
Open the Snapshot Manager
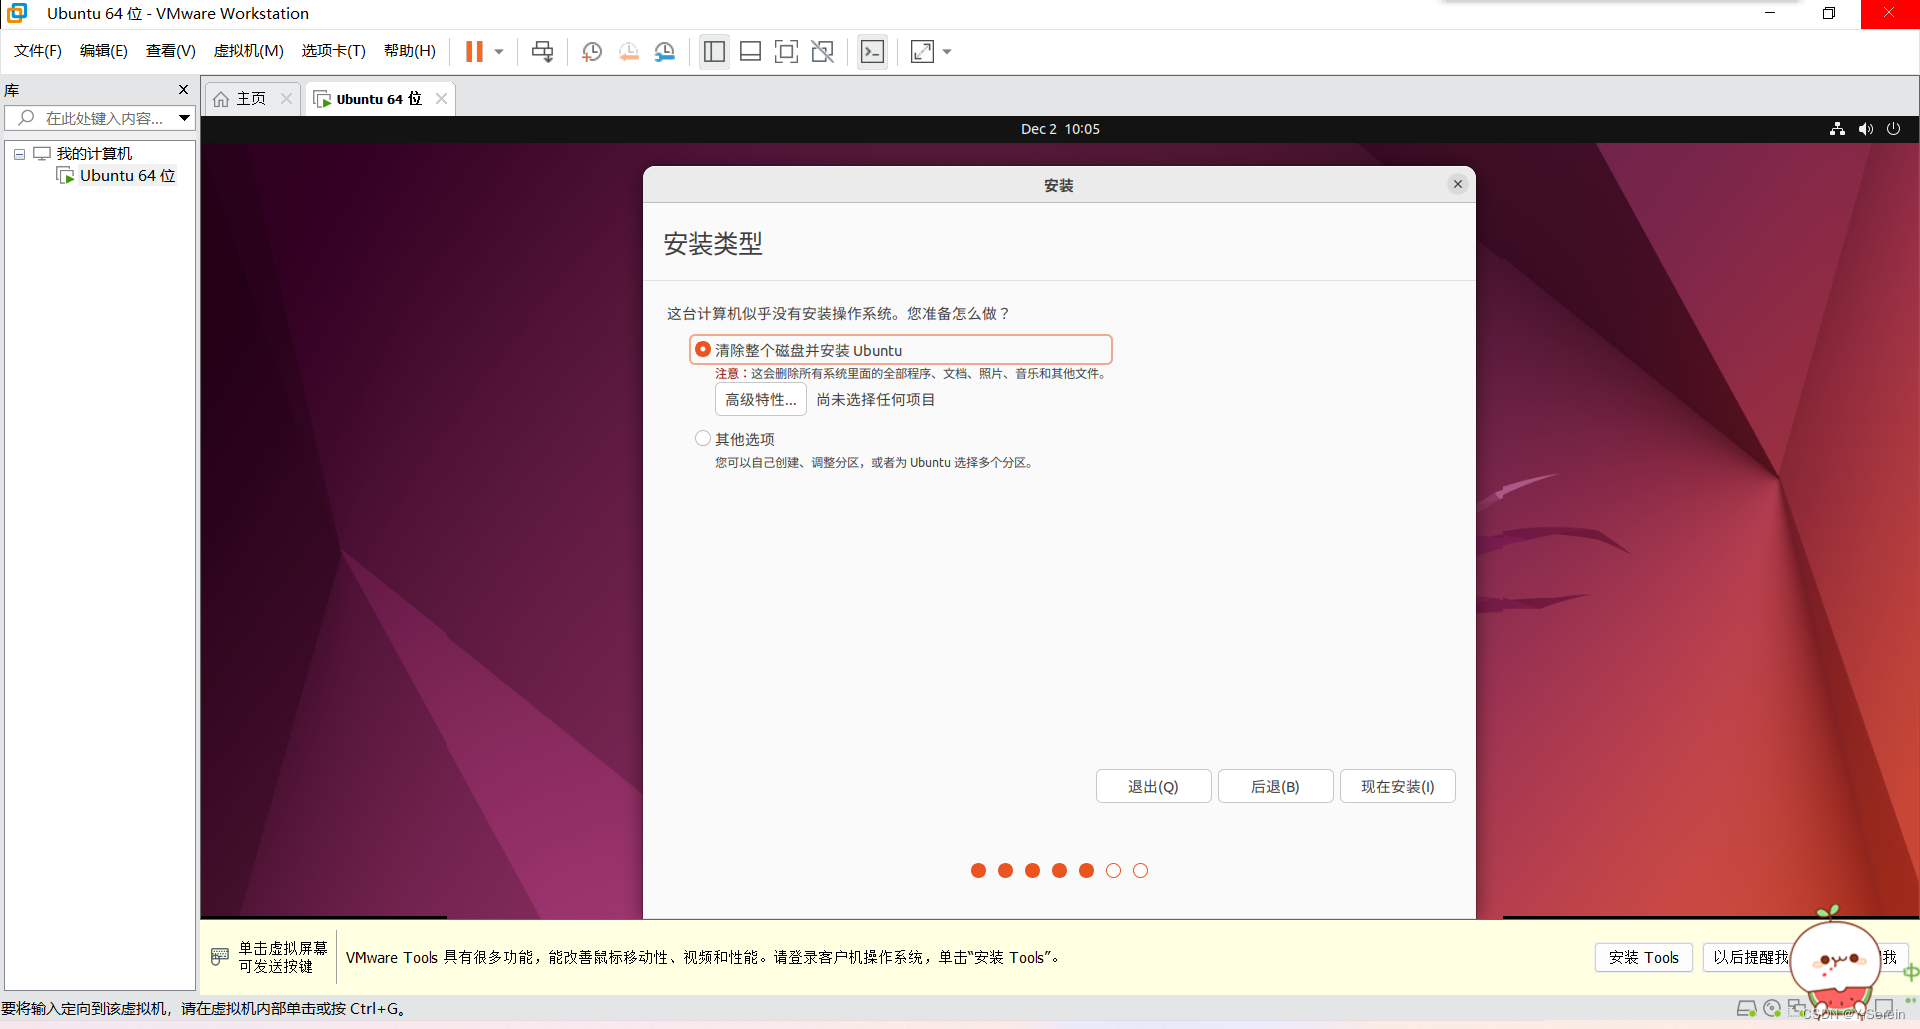665,51
